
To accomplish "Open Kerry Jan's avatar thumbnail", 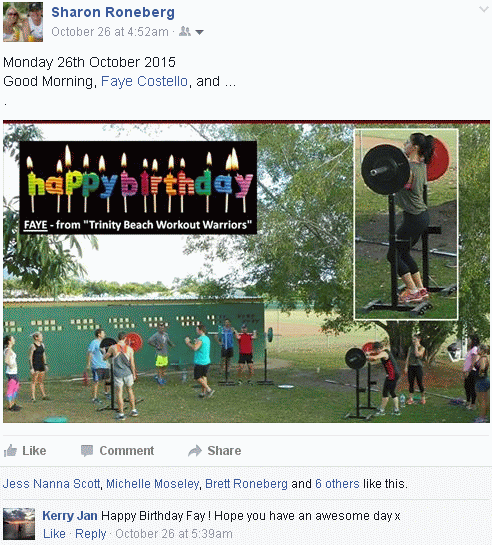I will click(19, 524).
